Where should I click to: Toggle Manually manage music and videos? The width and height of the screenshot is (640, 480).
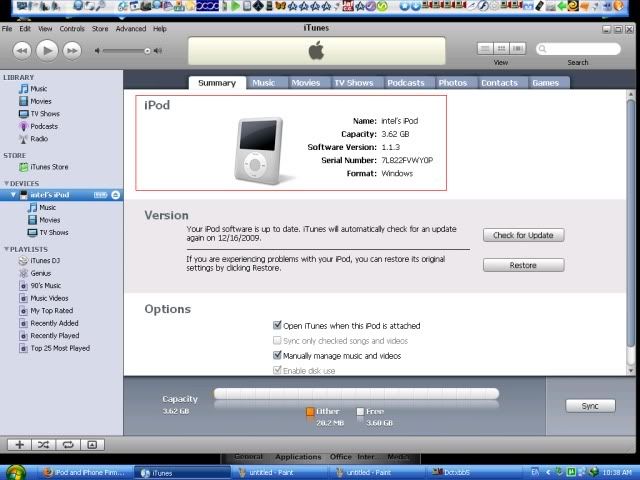click(277, 355)
